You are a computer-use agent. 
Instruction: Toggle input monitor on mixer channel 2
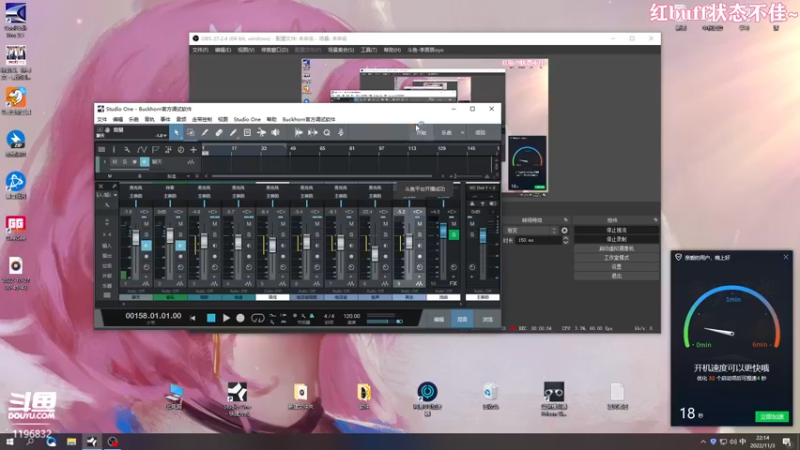(x=181, y=246)
